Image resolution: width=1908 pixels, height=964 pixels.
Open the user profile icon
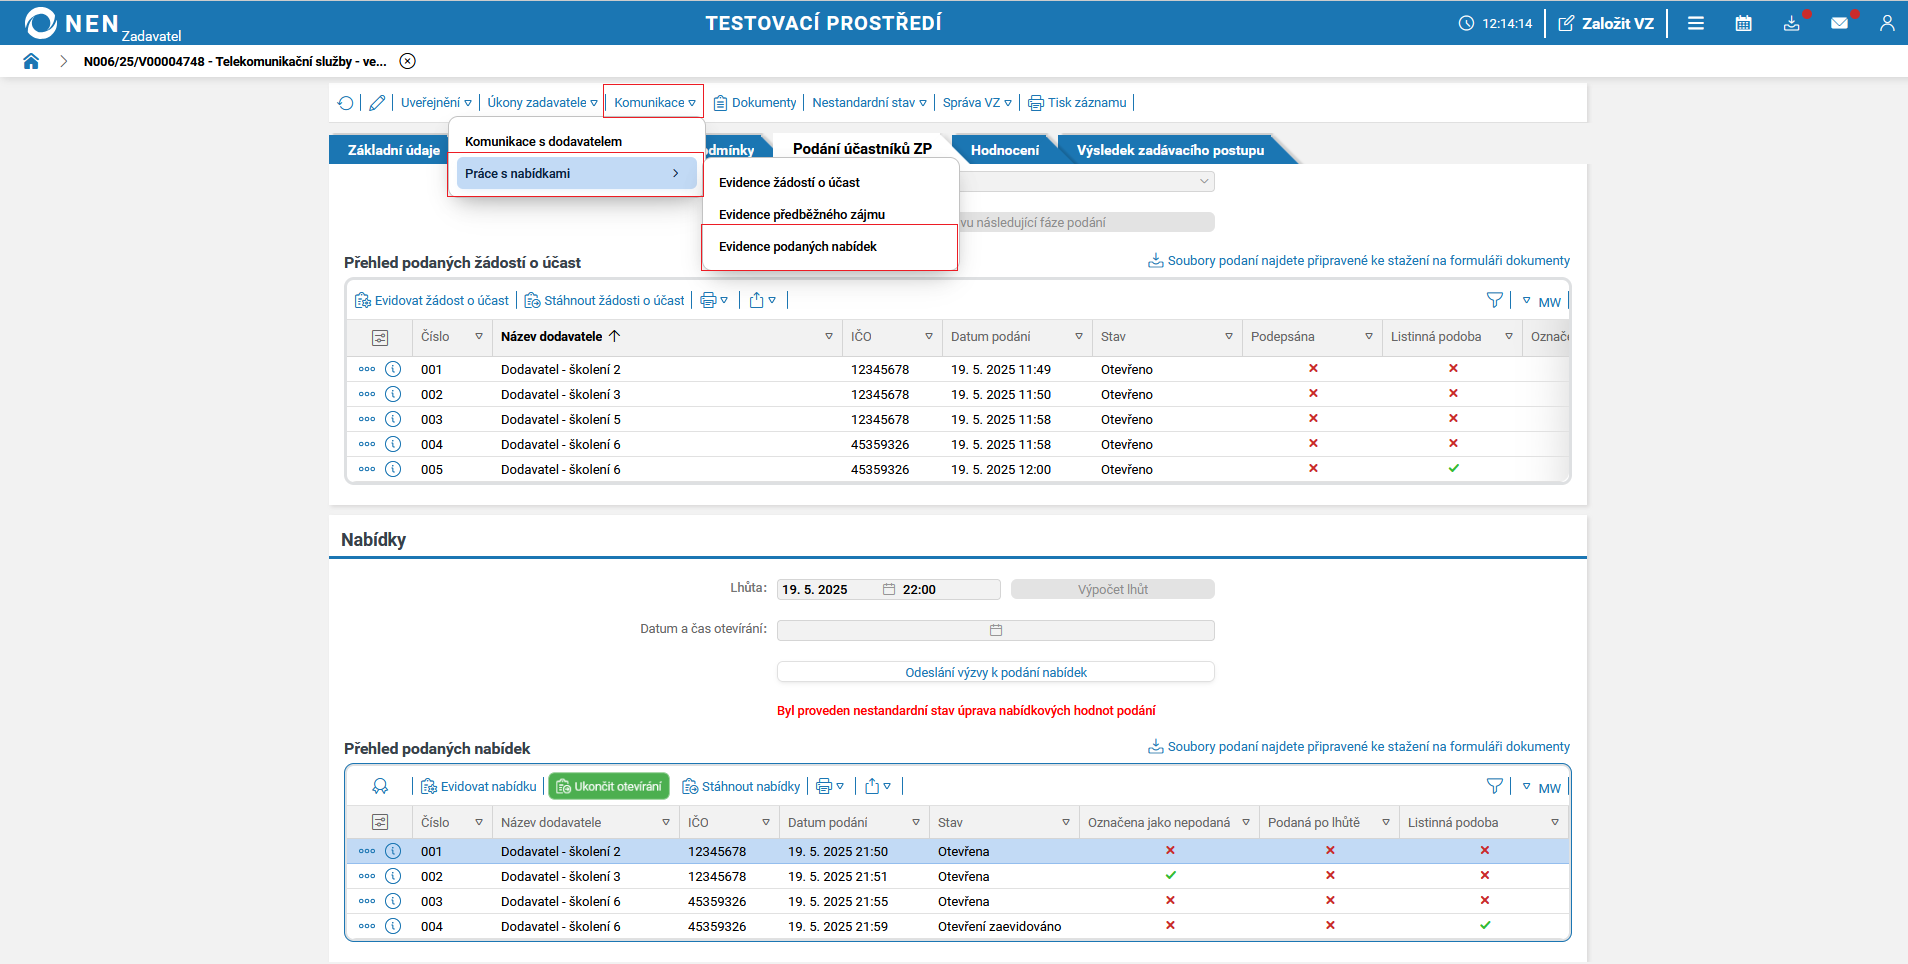(1886, 23)
